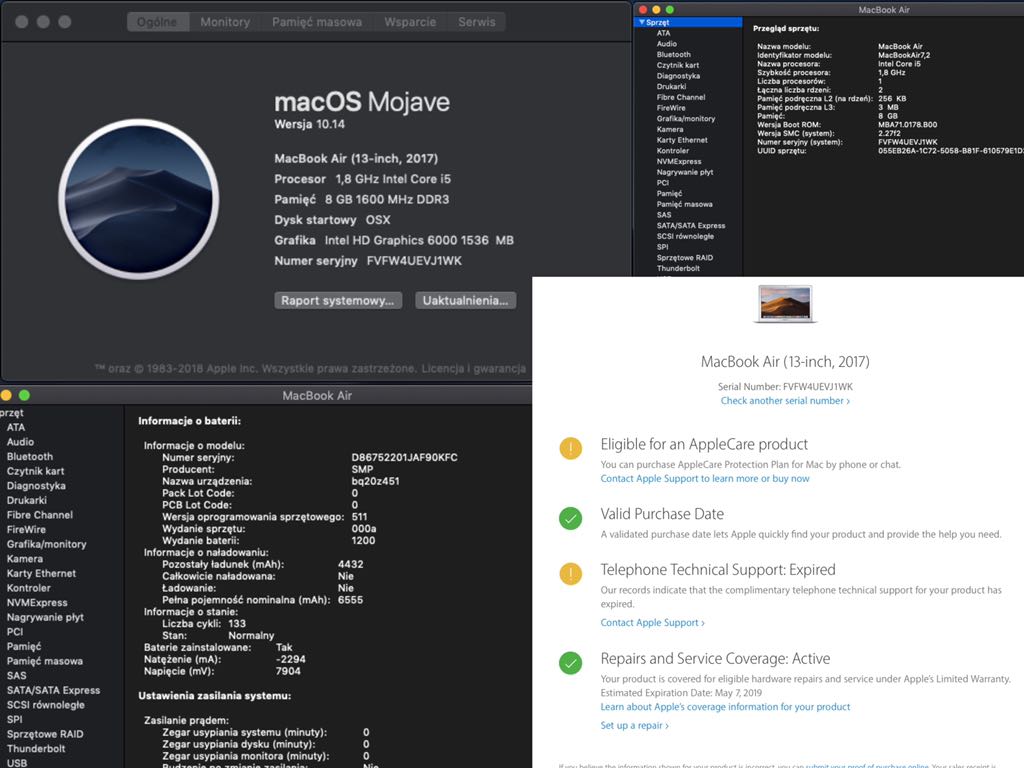
Task: Select Thunderbolt in top-right window sidebar
Action: pos(678,268)
